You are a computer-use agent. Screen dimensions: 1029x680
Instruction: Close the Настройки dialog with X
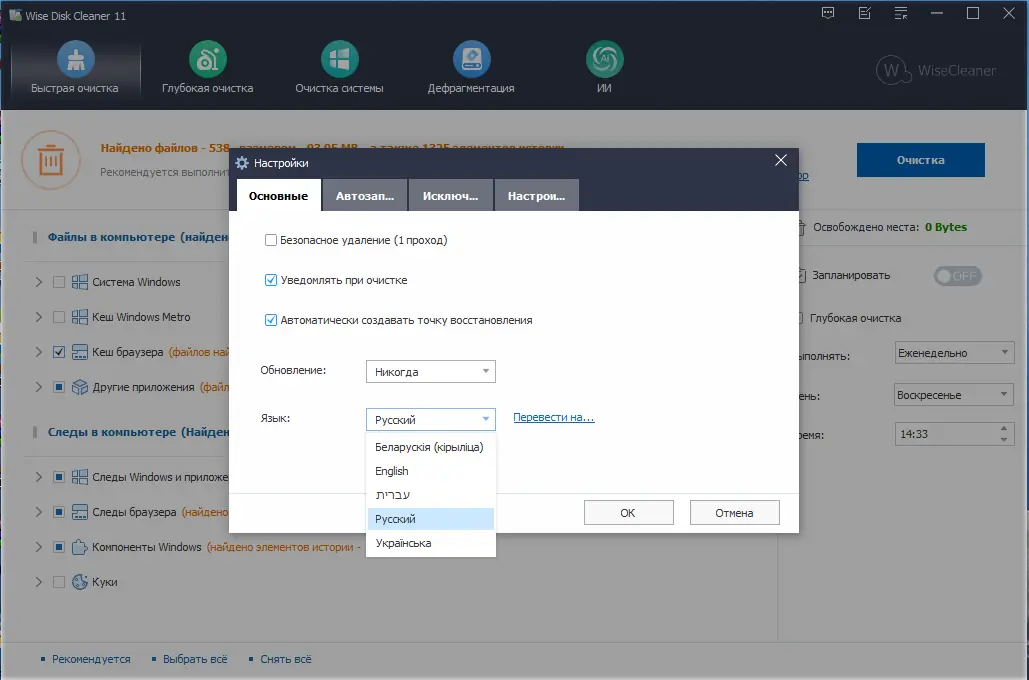tap(781, 160)
